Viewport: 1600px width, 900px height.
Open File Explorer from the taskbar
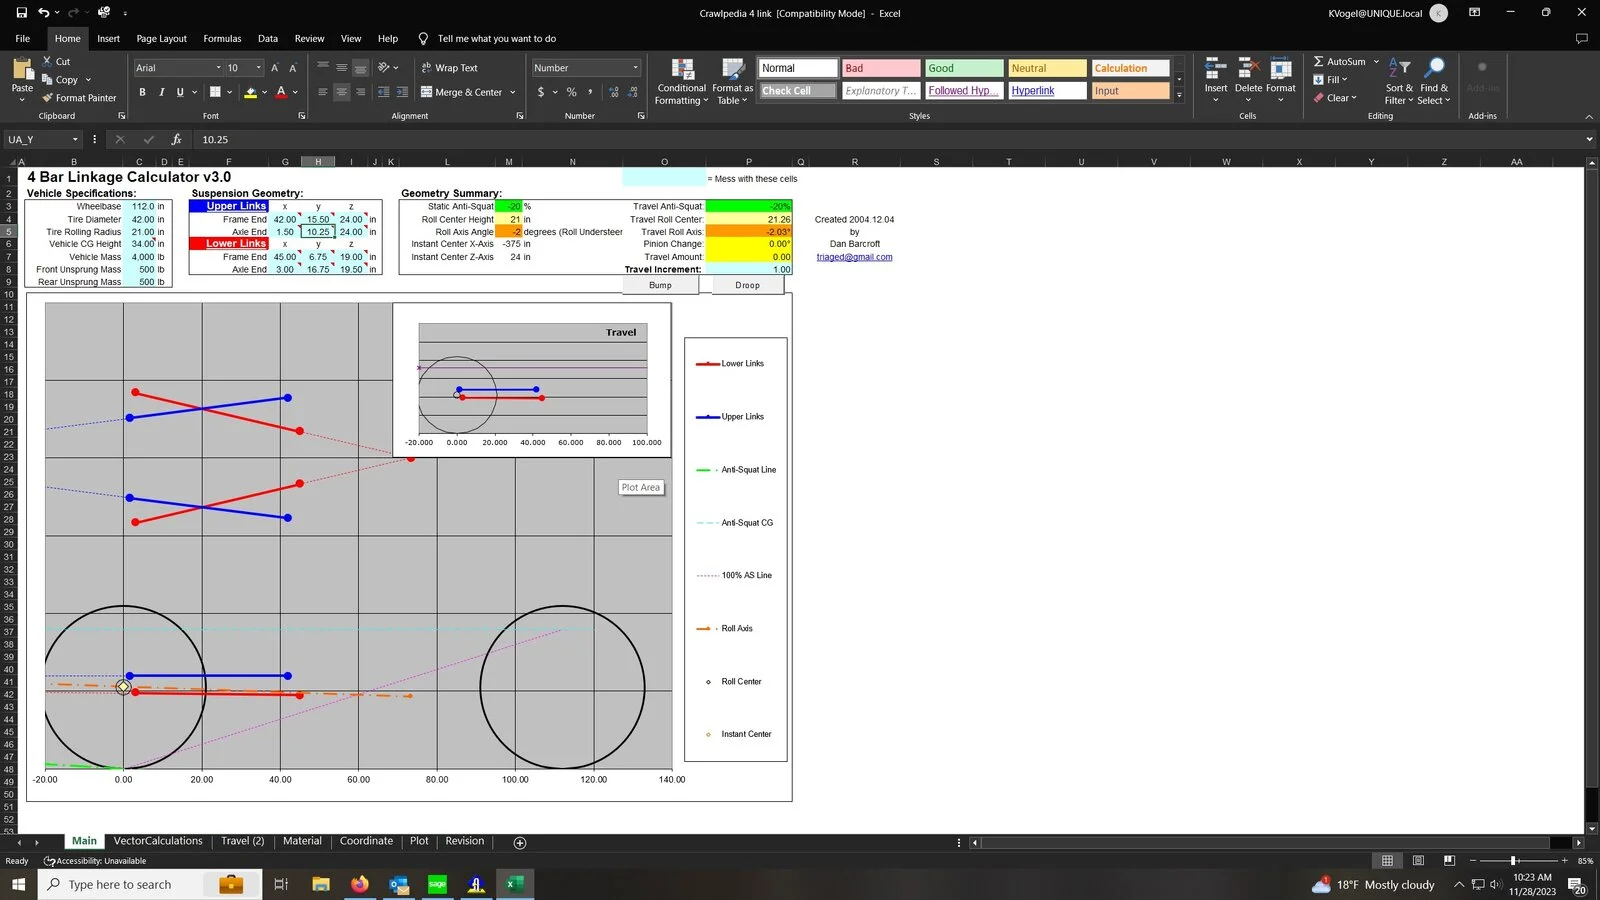[x=320, y=884]
